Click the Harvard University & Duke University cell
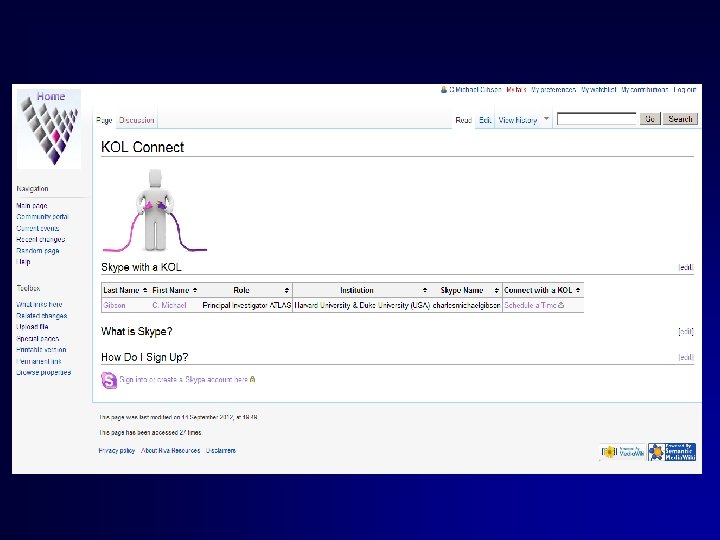Screen dimensions: 720x540 tap(362, 305)
